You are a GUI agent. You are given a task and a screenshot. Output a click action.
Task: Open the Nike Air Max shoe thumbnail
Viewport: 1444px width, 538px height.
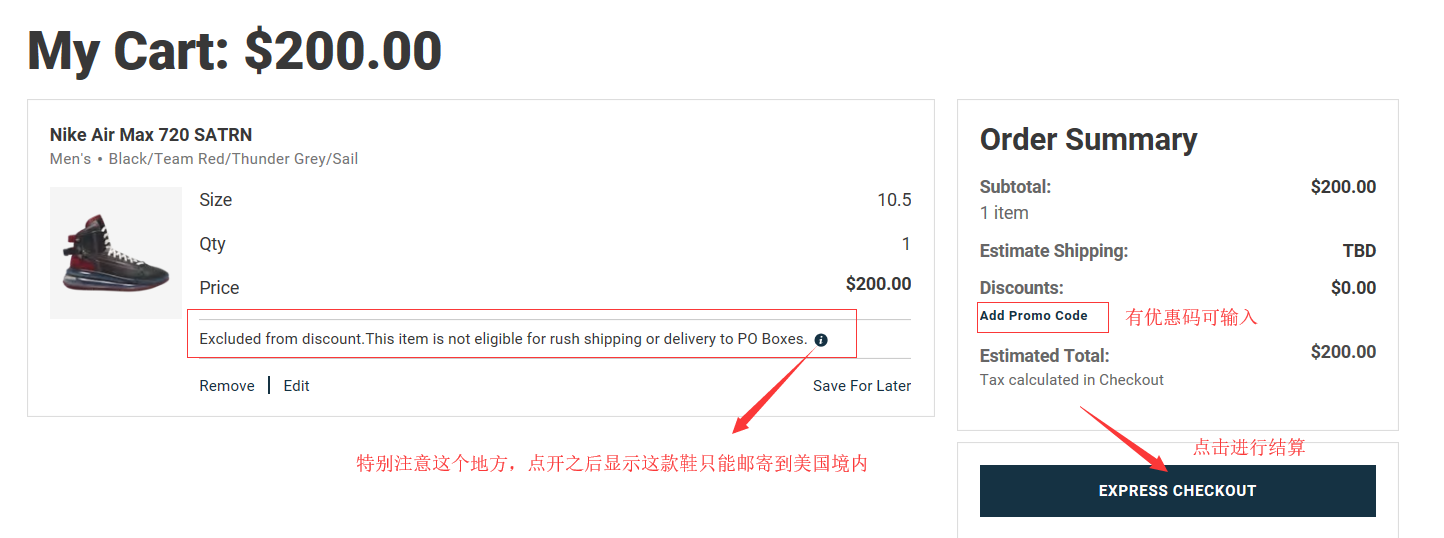coord(116,253)
